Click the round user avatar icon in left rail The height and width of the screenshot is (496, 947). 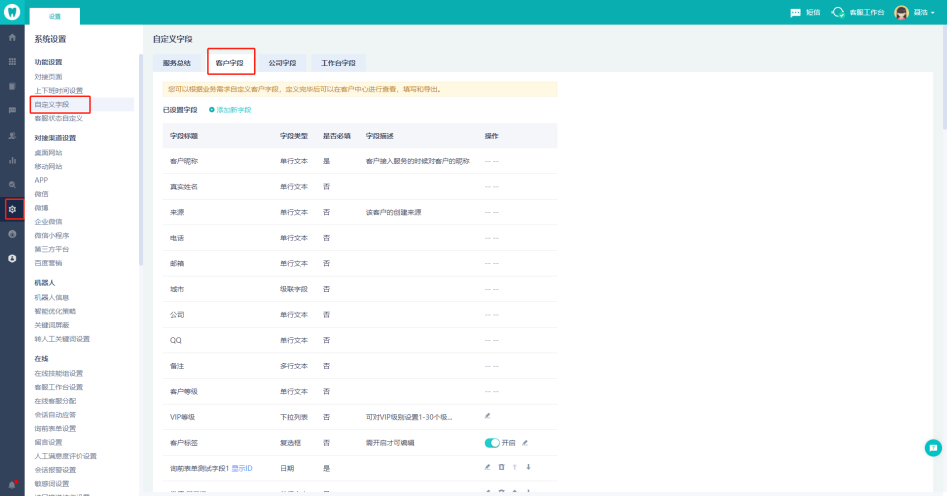click(x=12, y=259)
